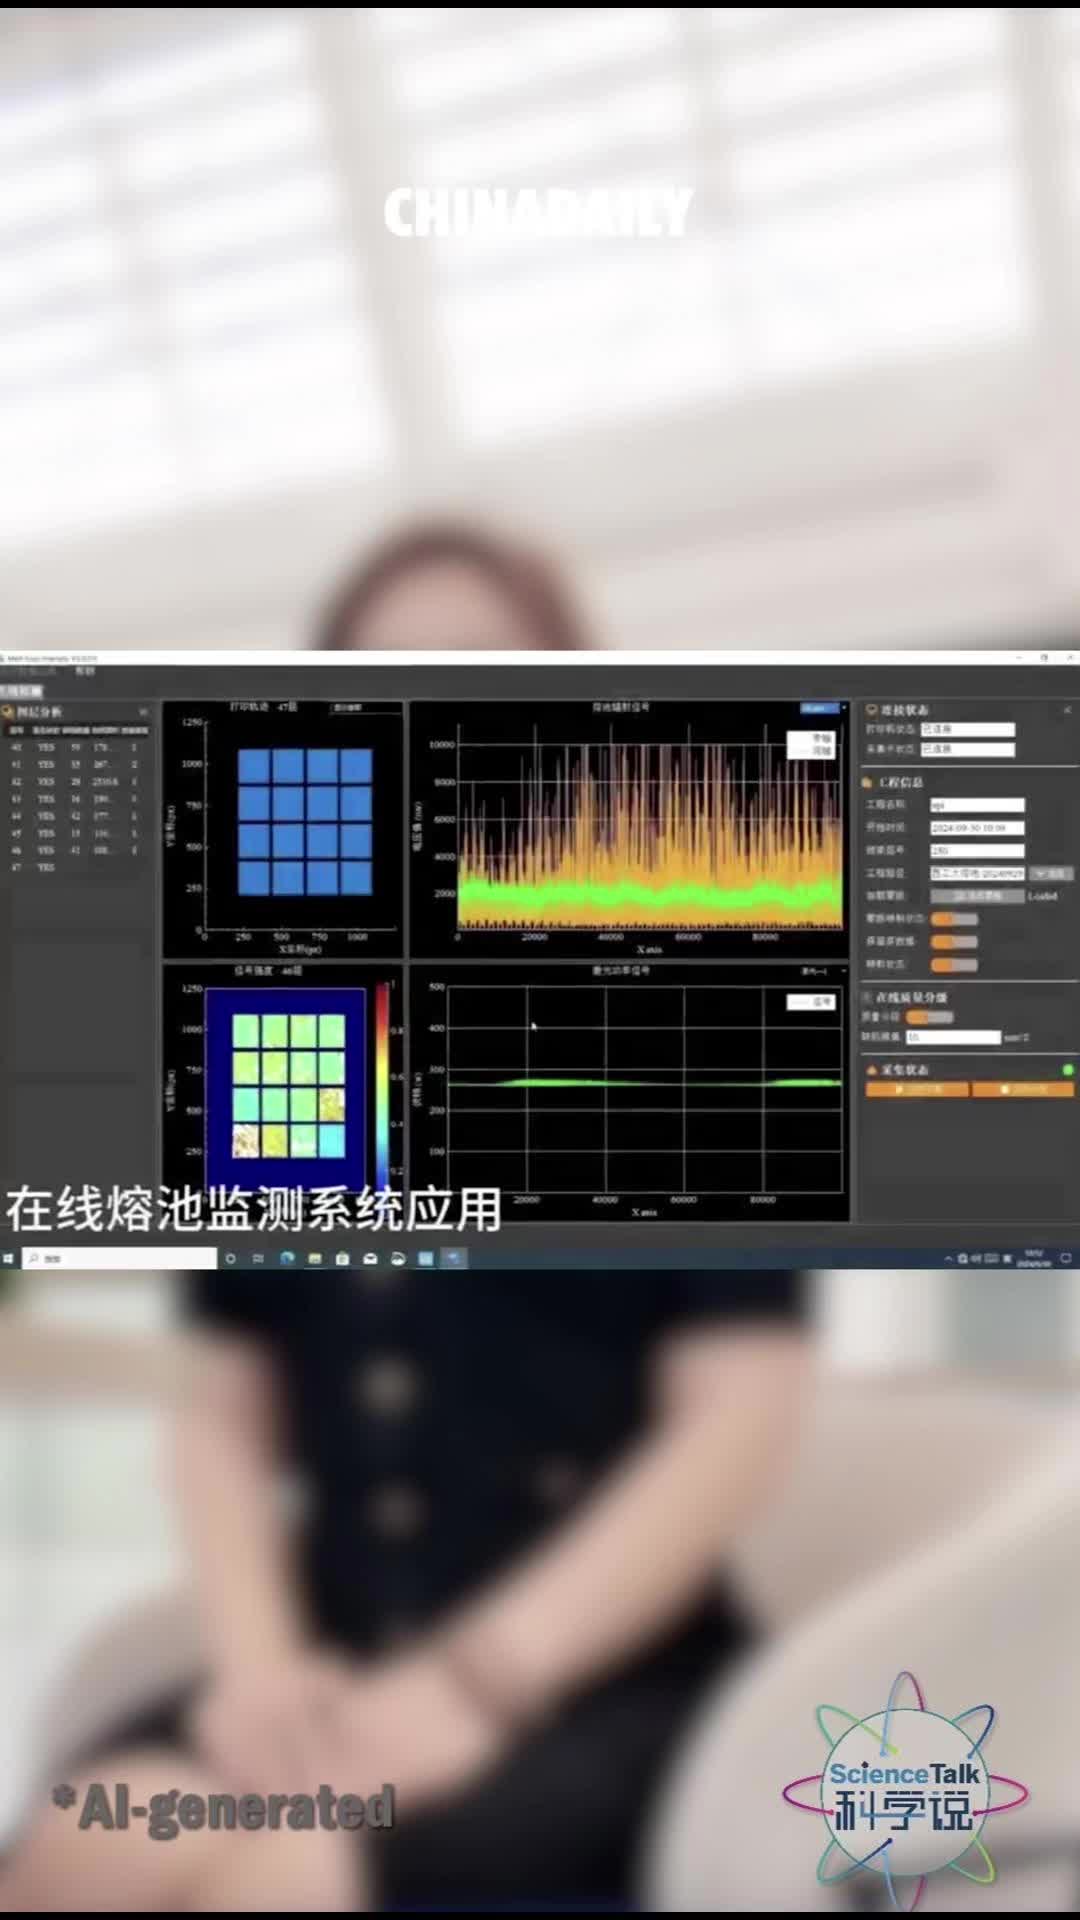The width and height of the screenshot is (1080, 1920).
Task: Launch Microsoft Edge from the taskbar
Action: 287,1258
